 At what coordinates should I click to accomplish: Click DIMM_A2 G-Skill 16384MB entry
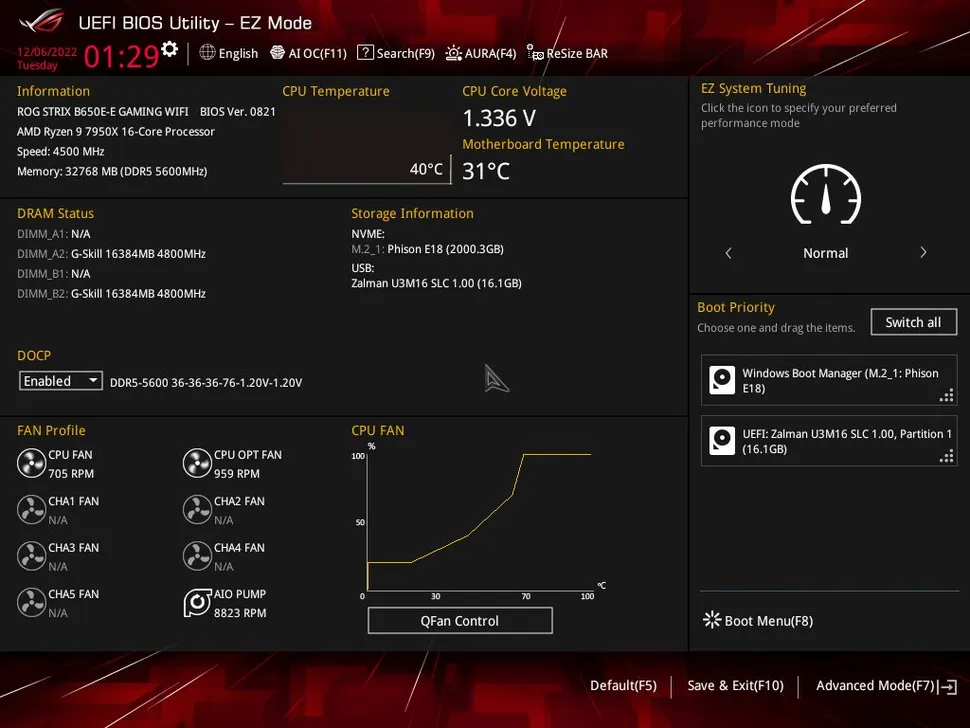pos(111,254)
